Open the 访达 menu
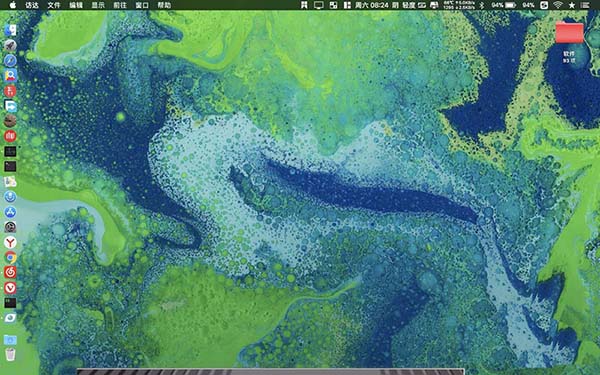 [x=32, y=5]
